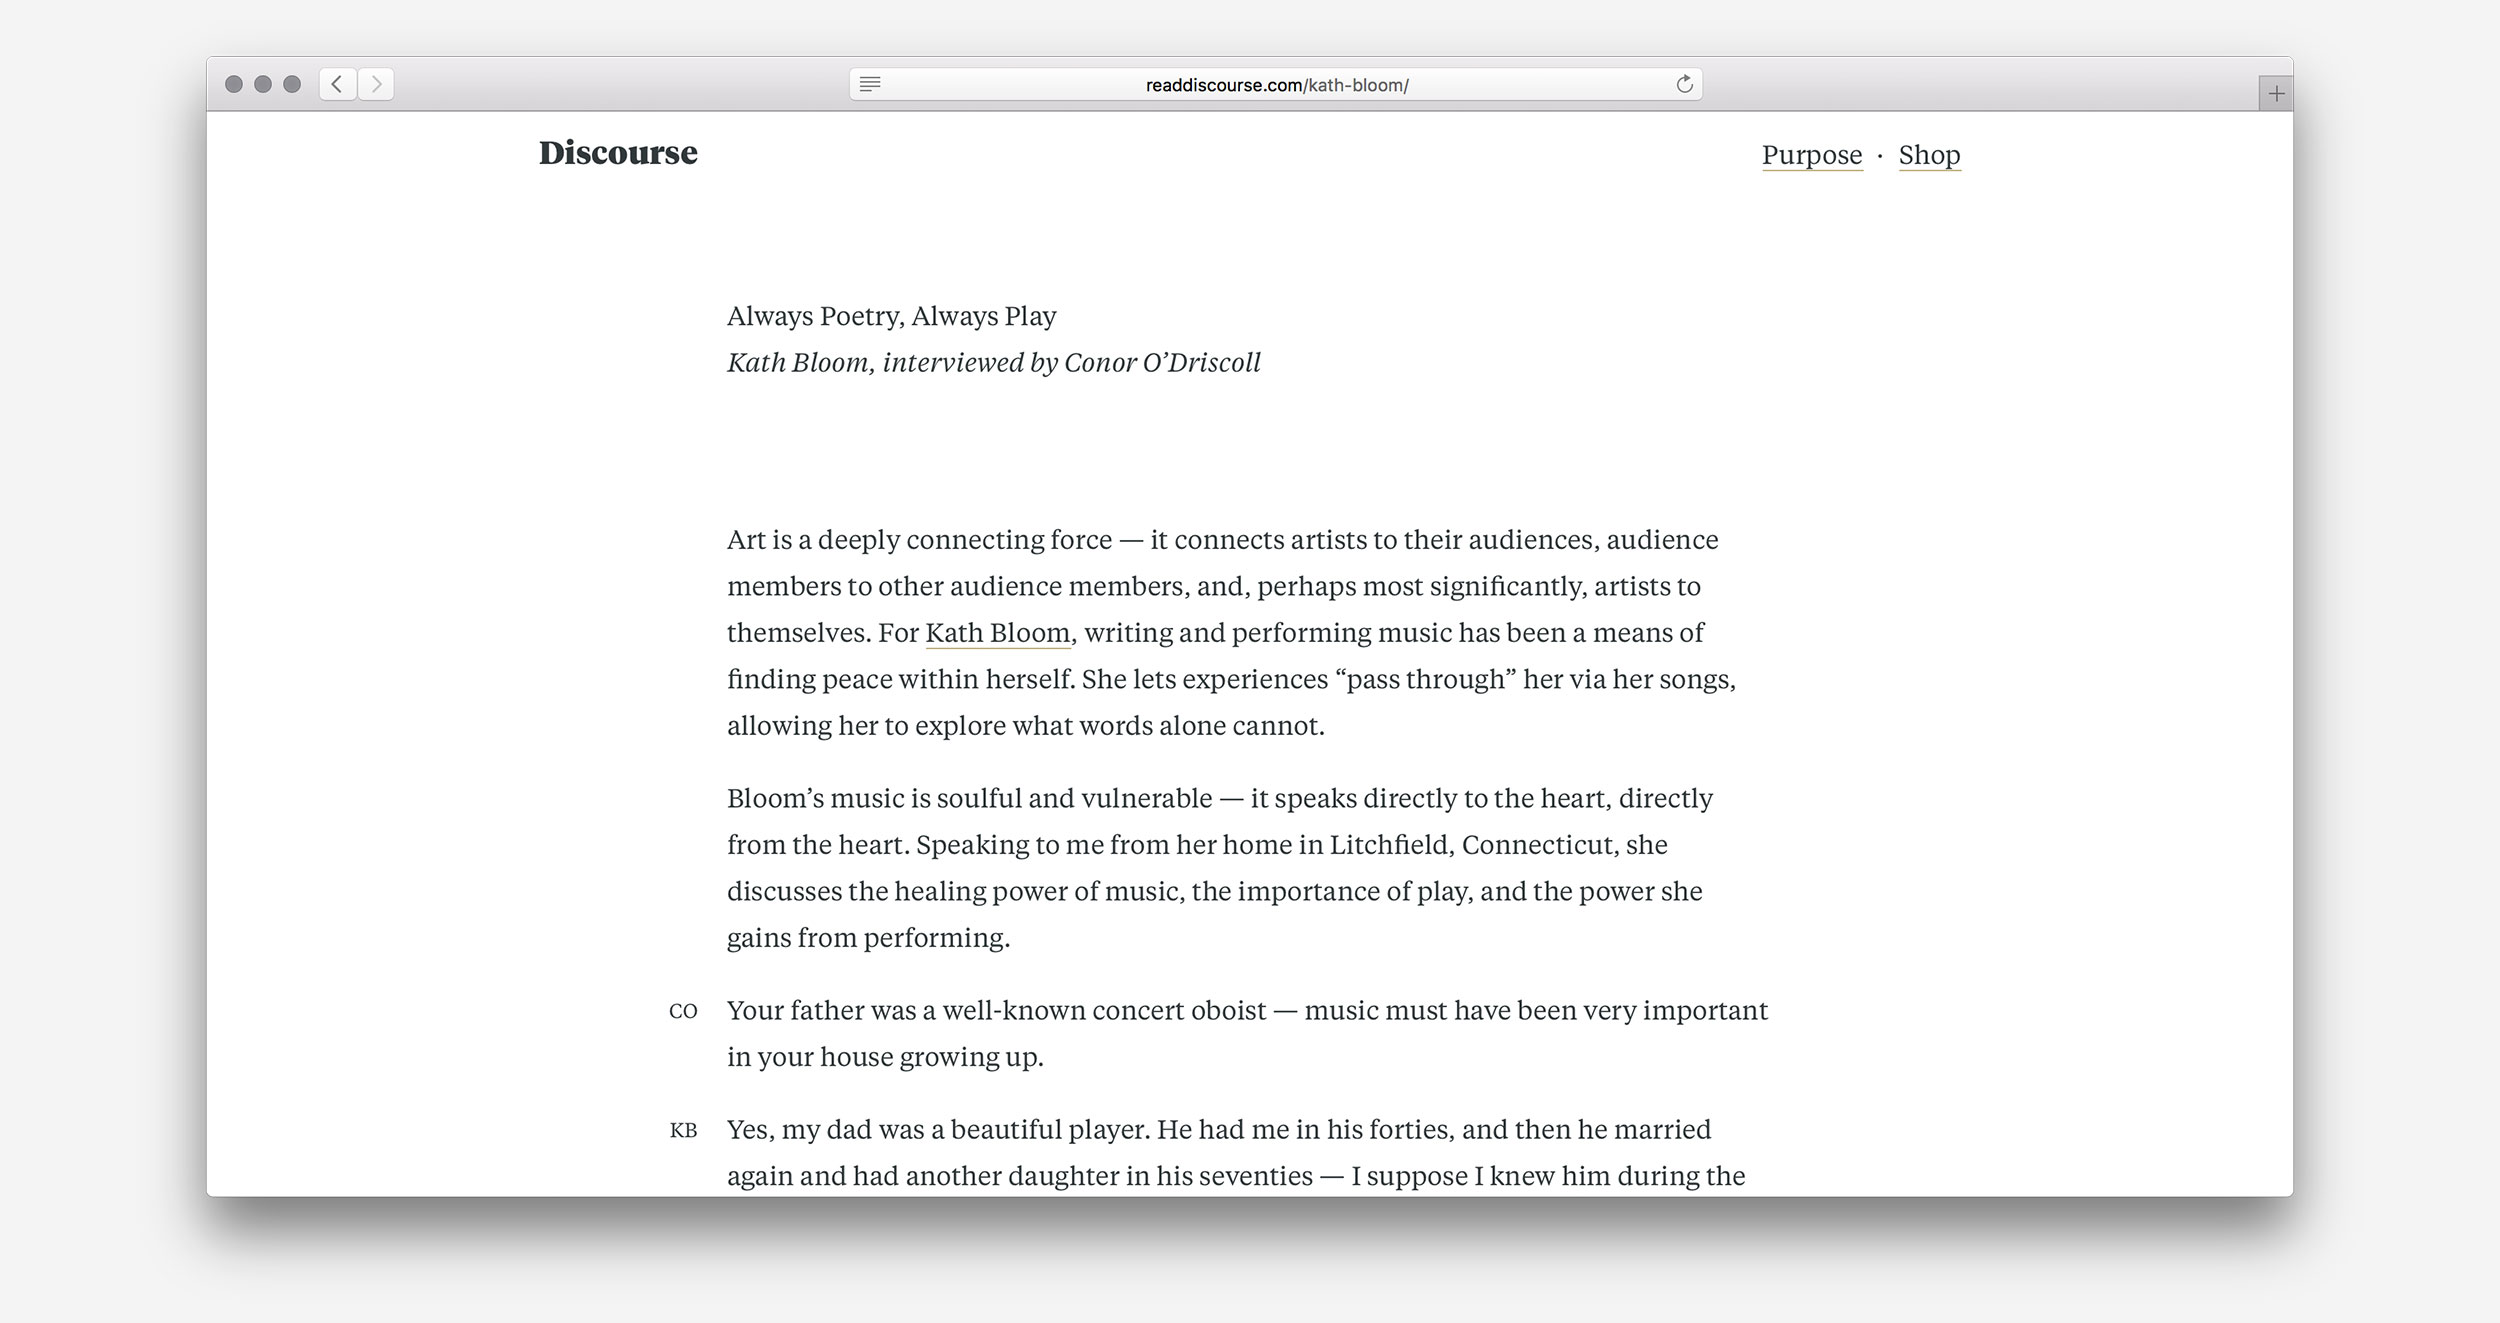
Task: Close the browser window with the leftmost dot
Action: 234,84
